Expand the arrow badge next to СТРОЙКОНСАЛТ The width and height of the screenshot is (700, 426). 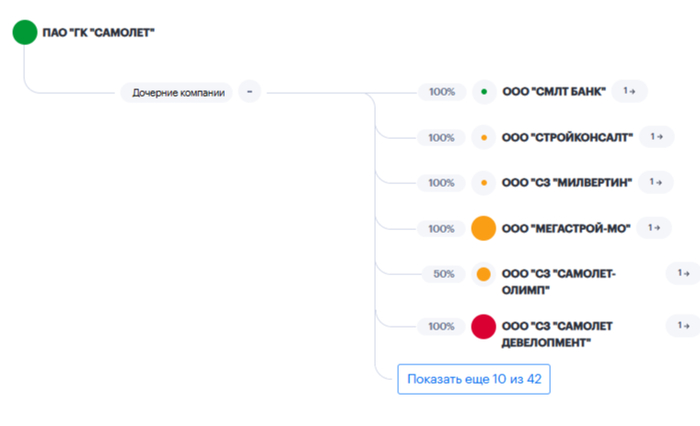655,136
